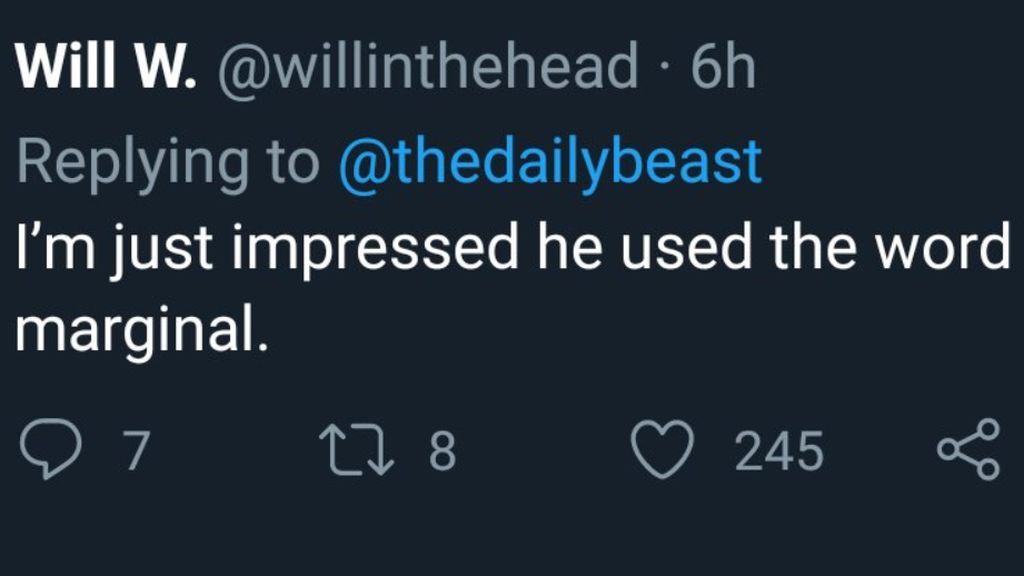Click the 'Replying to' label
The height and width of the screenshot is (576, 1024).
click(x=168, y=163)
